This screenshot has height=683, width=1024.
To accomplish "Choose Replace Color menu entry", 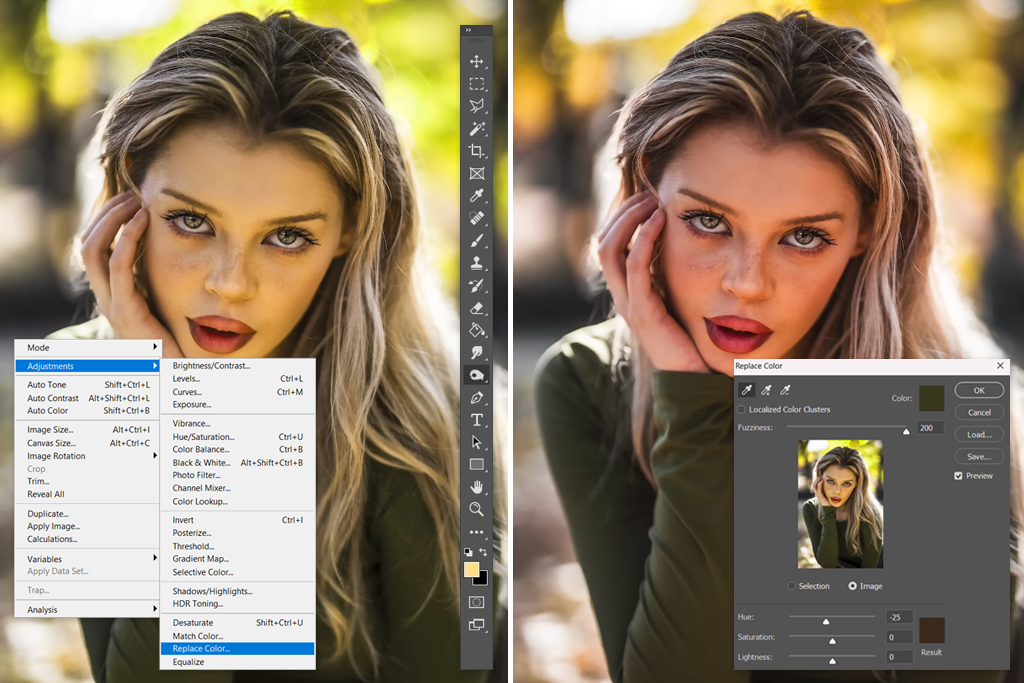I will click(x=238, y=648).
